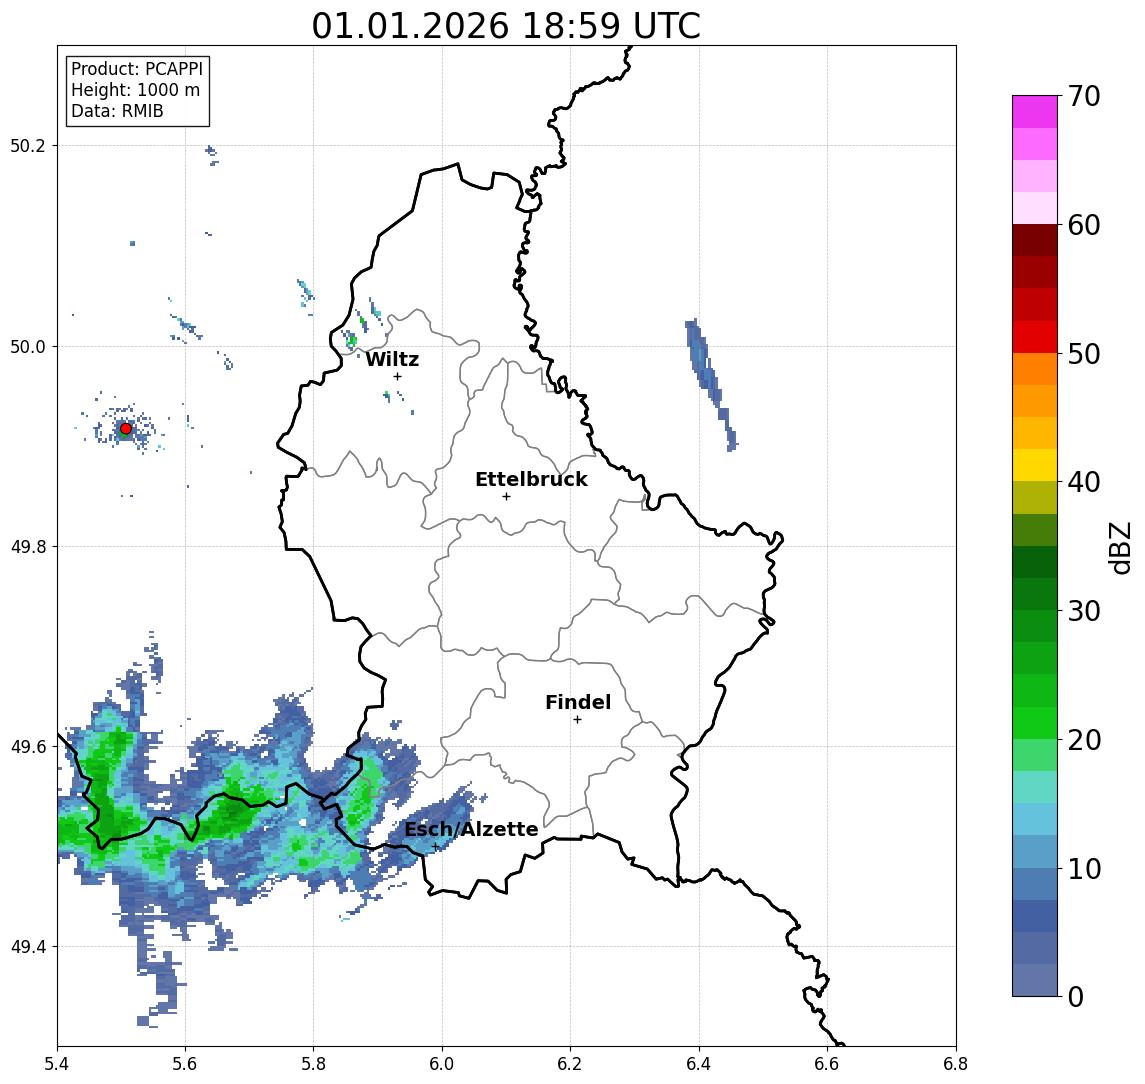The width and height of the screenshot is (1145, 1084).
Task: Click the 50.2 latitude axis label
Action: tap(28, 145)
